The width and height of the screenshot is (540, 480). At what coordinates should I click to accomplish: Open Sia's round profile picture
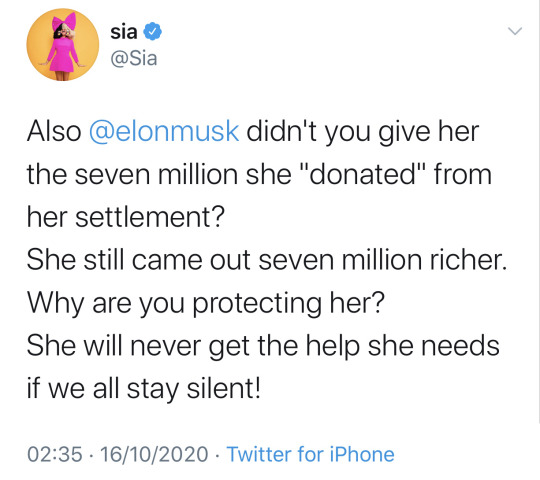(x=63, y=45)
